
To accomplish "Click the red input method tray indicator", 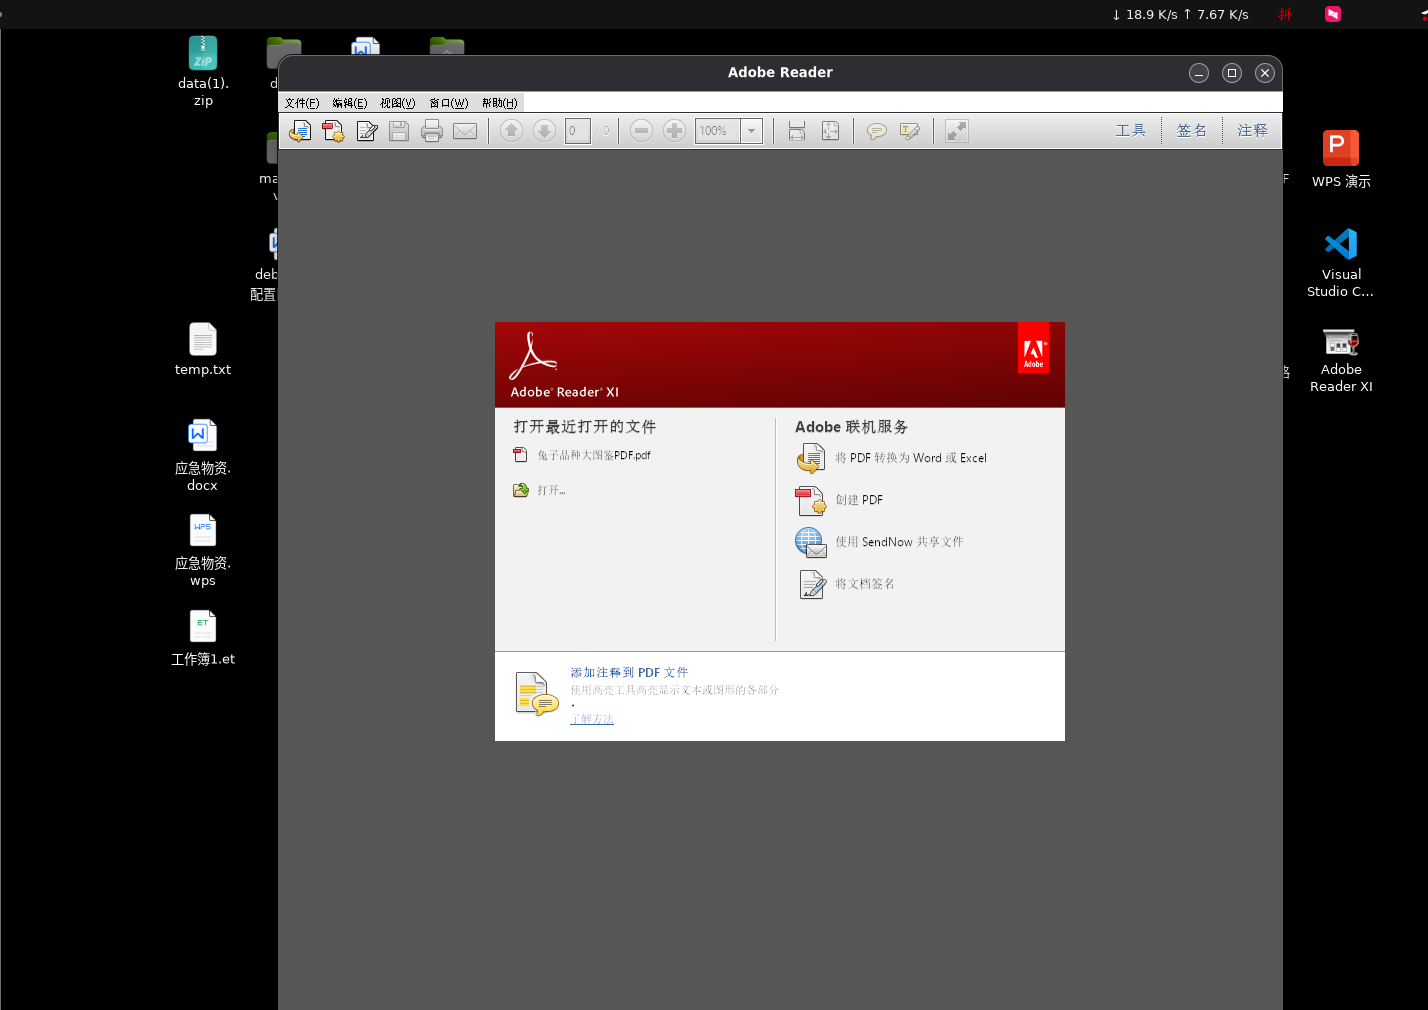I will click(1285, 14).
